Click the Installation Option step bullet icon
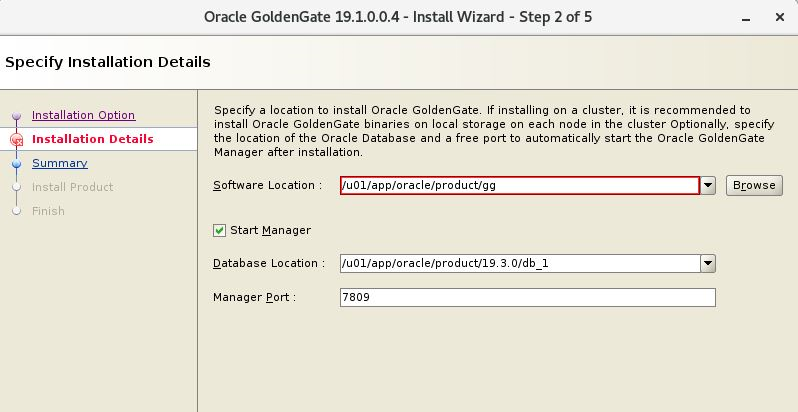The image size is (798, 412). click(17, 116)
